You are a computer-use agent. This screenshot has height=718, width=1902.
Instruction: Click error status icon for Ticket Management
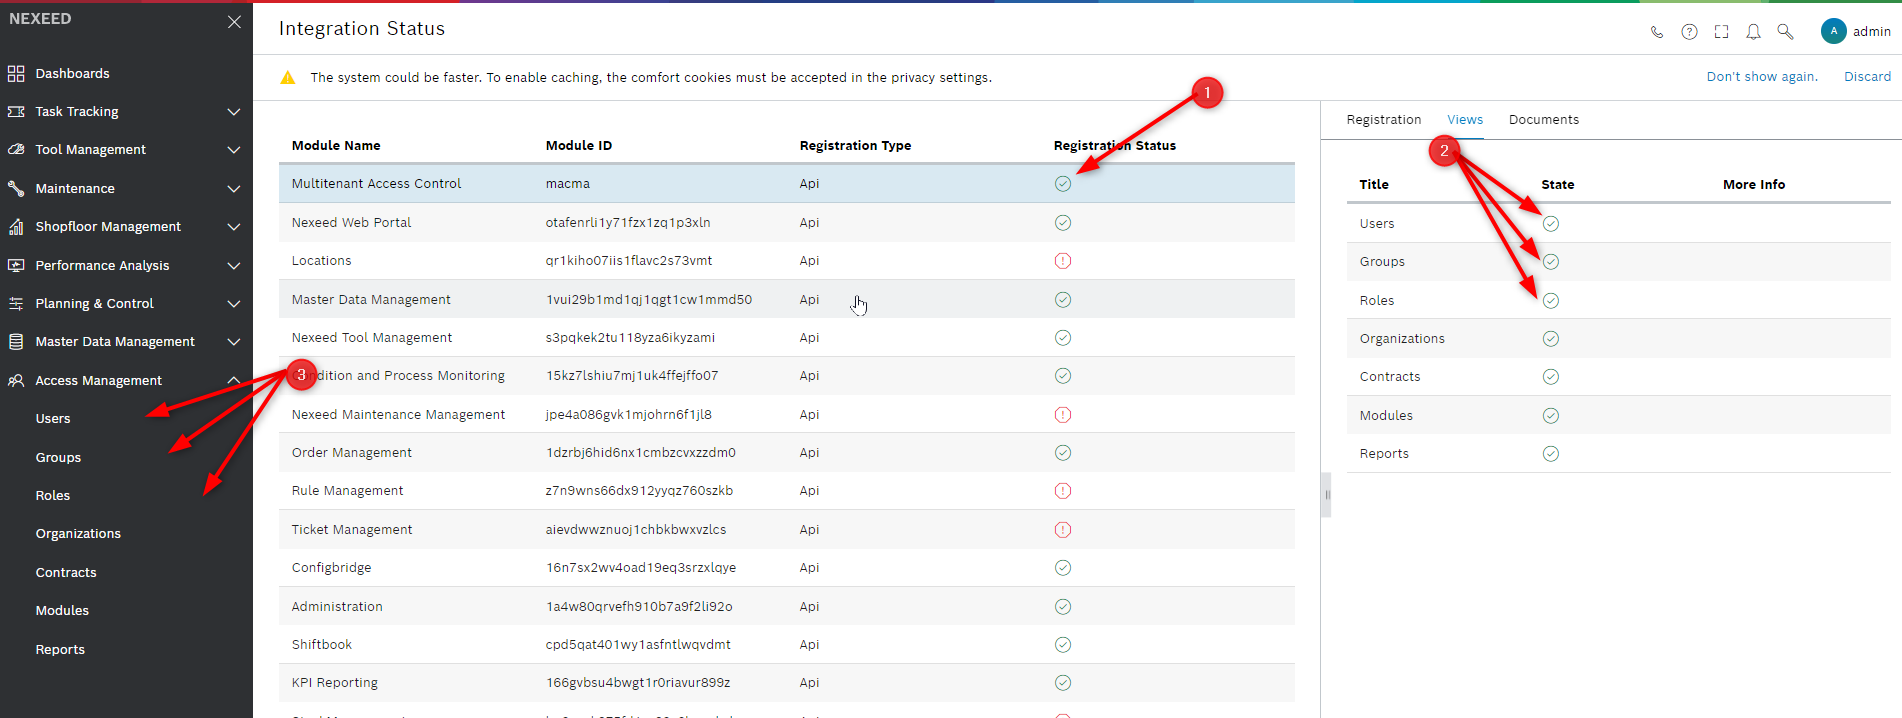point(1063,530)
